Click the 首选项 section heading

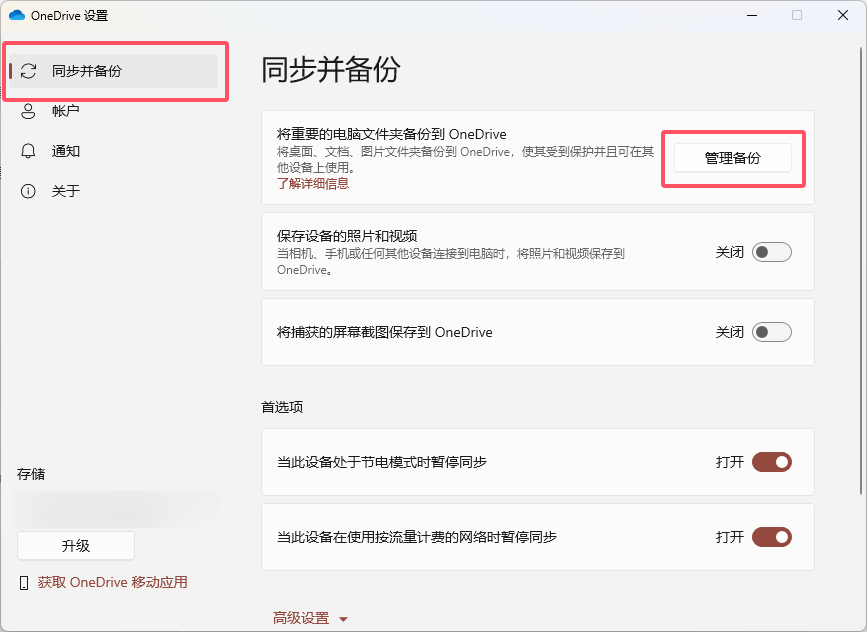282,408
